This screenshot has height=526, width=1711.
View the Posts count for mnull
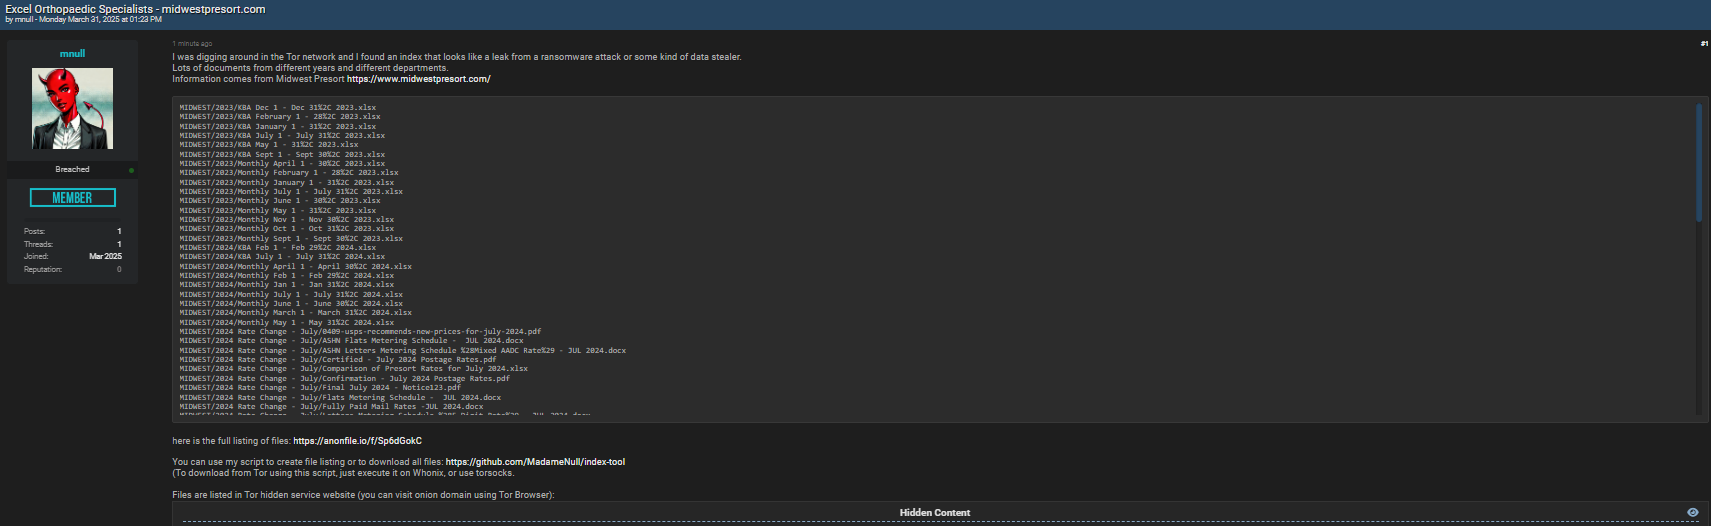[119, 231]
